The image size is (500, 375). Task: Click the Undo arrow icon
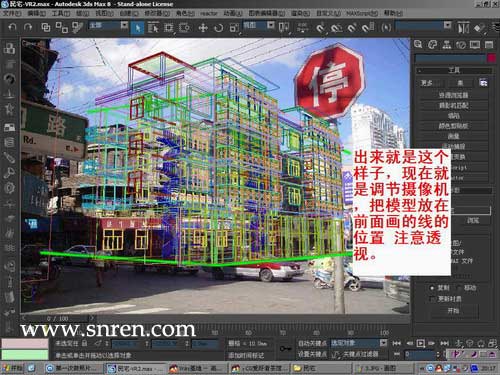coord(12,27)
